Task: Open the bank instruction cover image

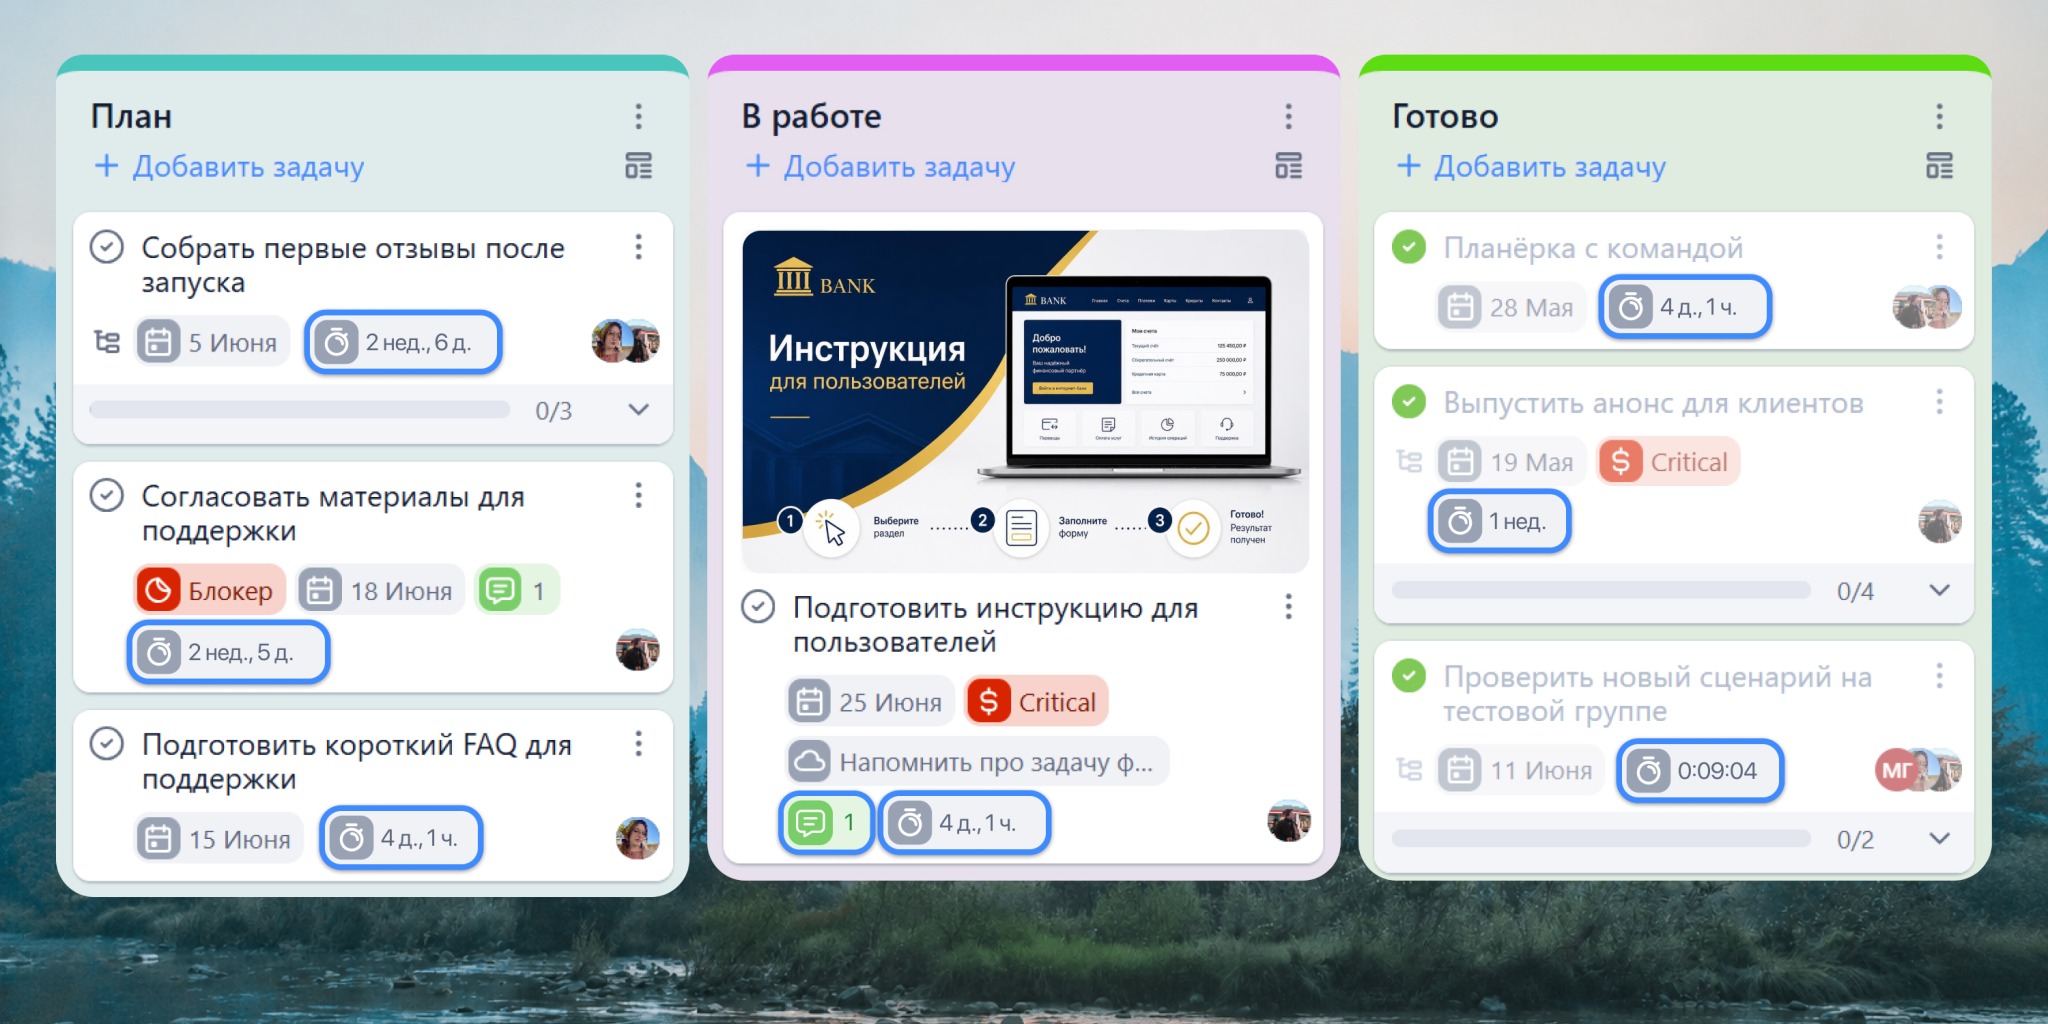Action: pos(1025,401)
